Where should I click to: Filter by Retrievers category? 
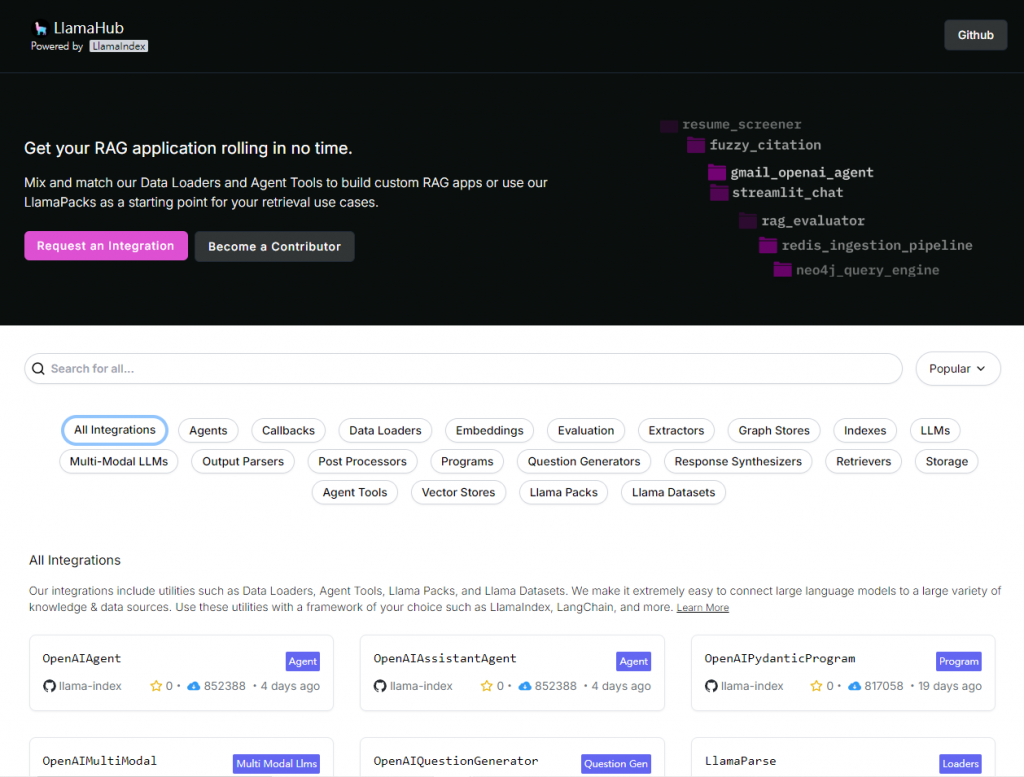(863, 462)
